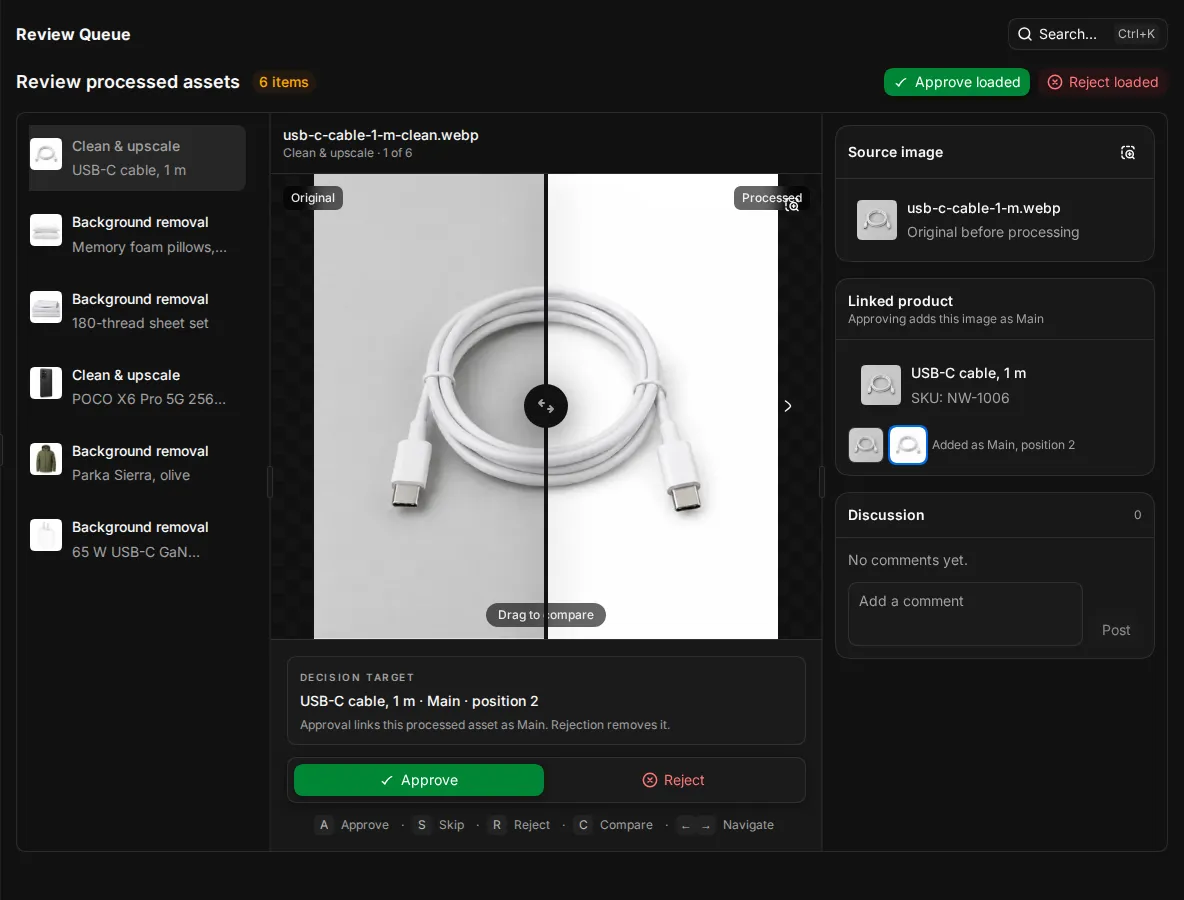Image resolution: width=1184 pixels, height=900 pixels.
Task: Click usb-c-cable-1-m.webp source thumbnail
Action: pyautogui.click(x=877, y=220)
